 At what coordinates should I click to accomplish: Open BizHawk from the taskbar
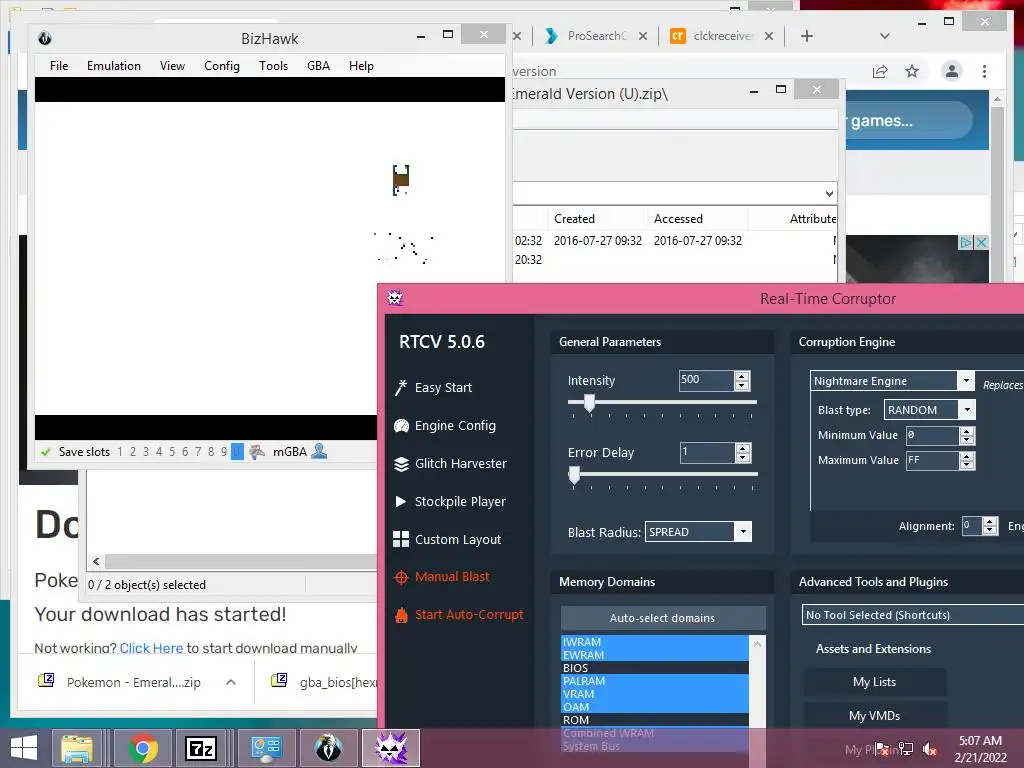pyautogui.click(x=328, y=748)
